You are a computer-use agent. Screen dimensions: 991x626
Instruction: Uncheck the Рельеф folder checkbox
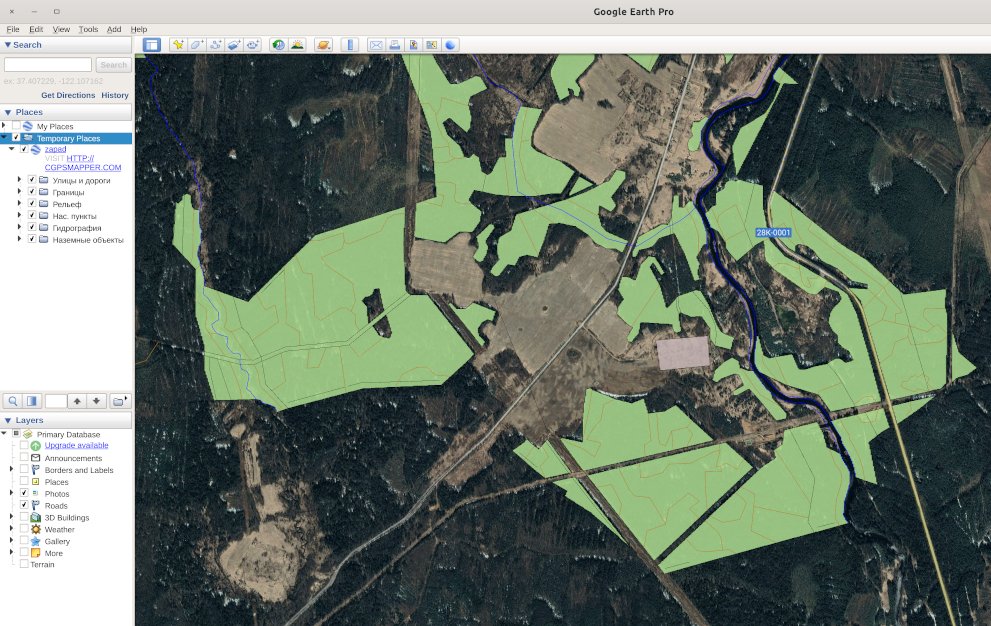pos(32,204)
